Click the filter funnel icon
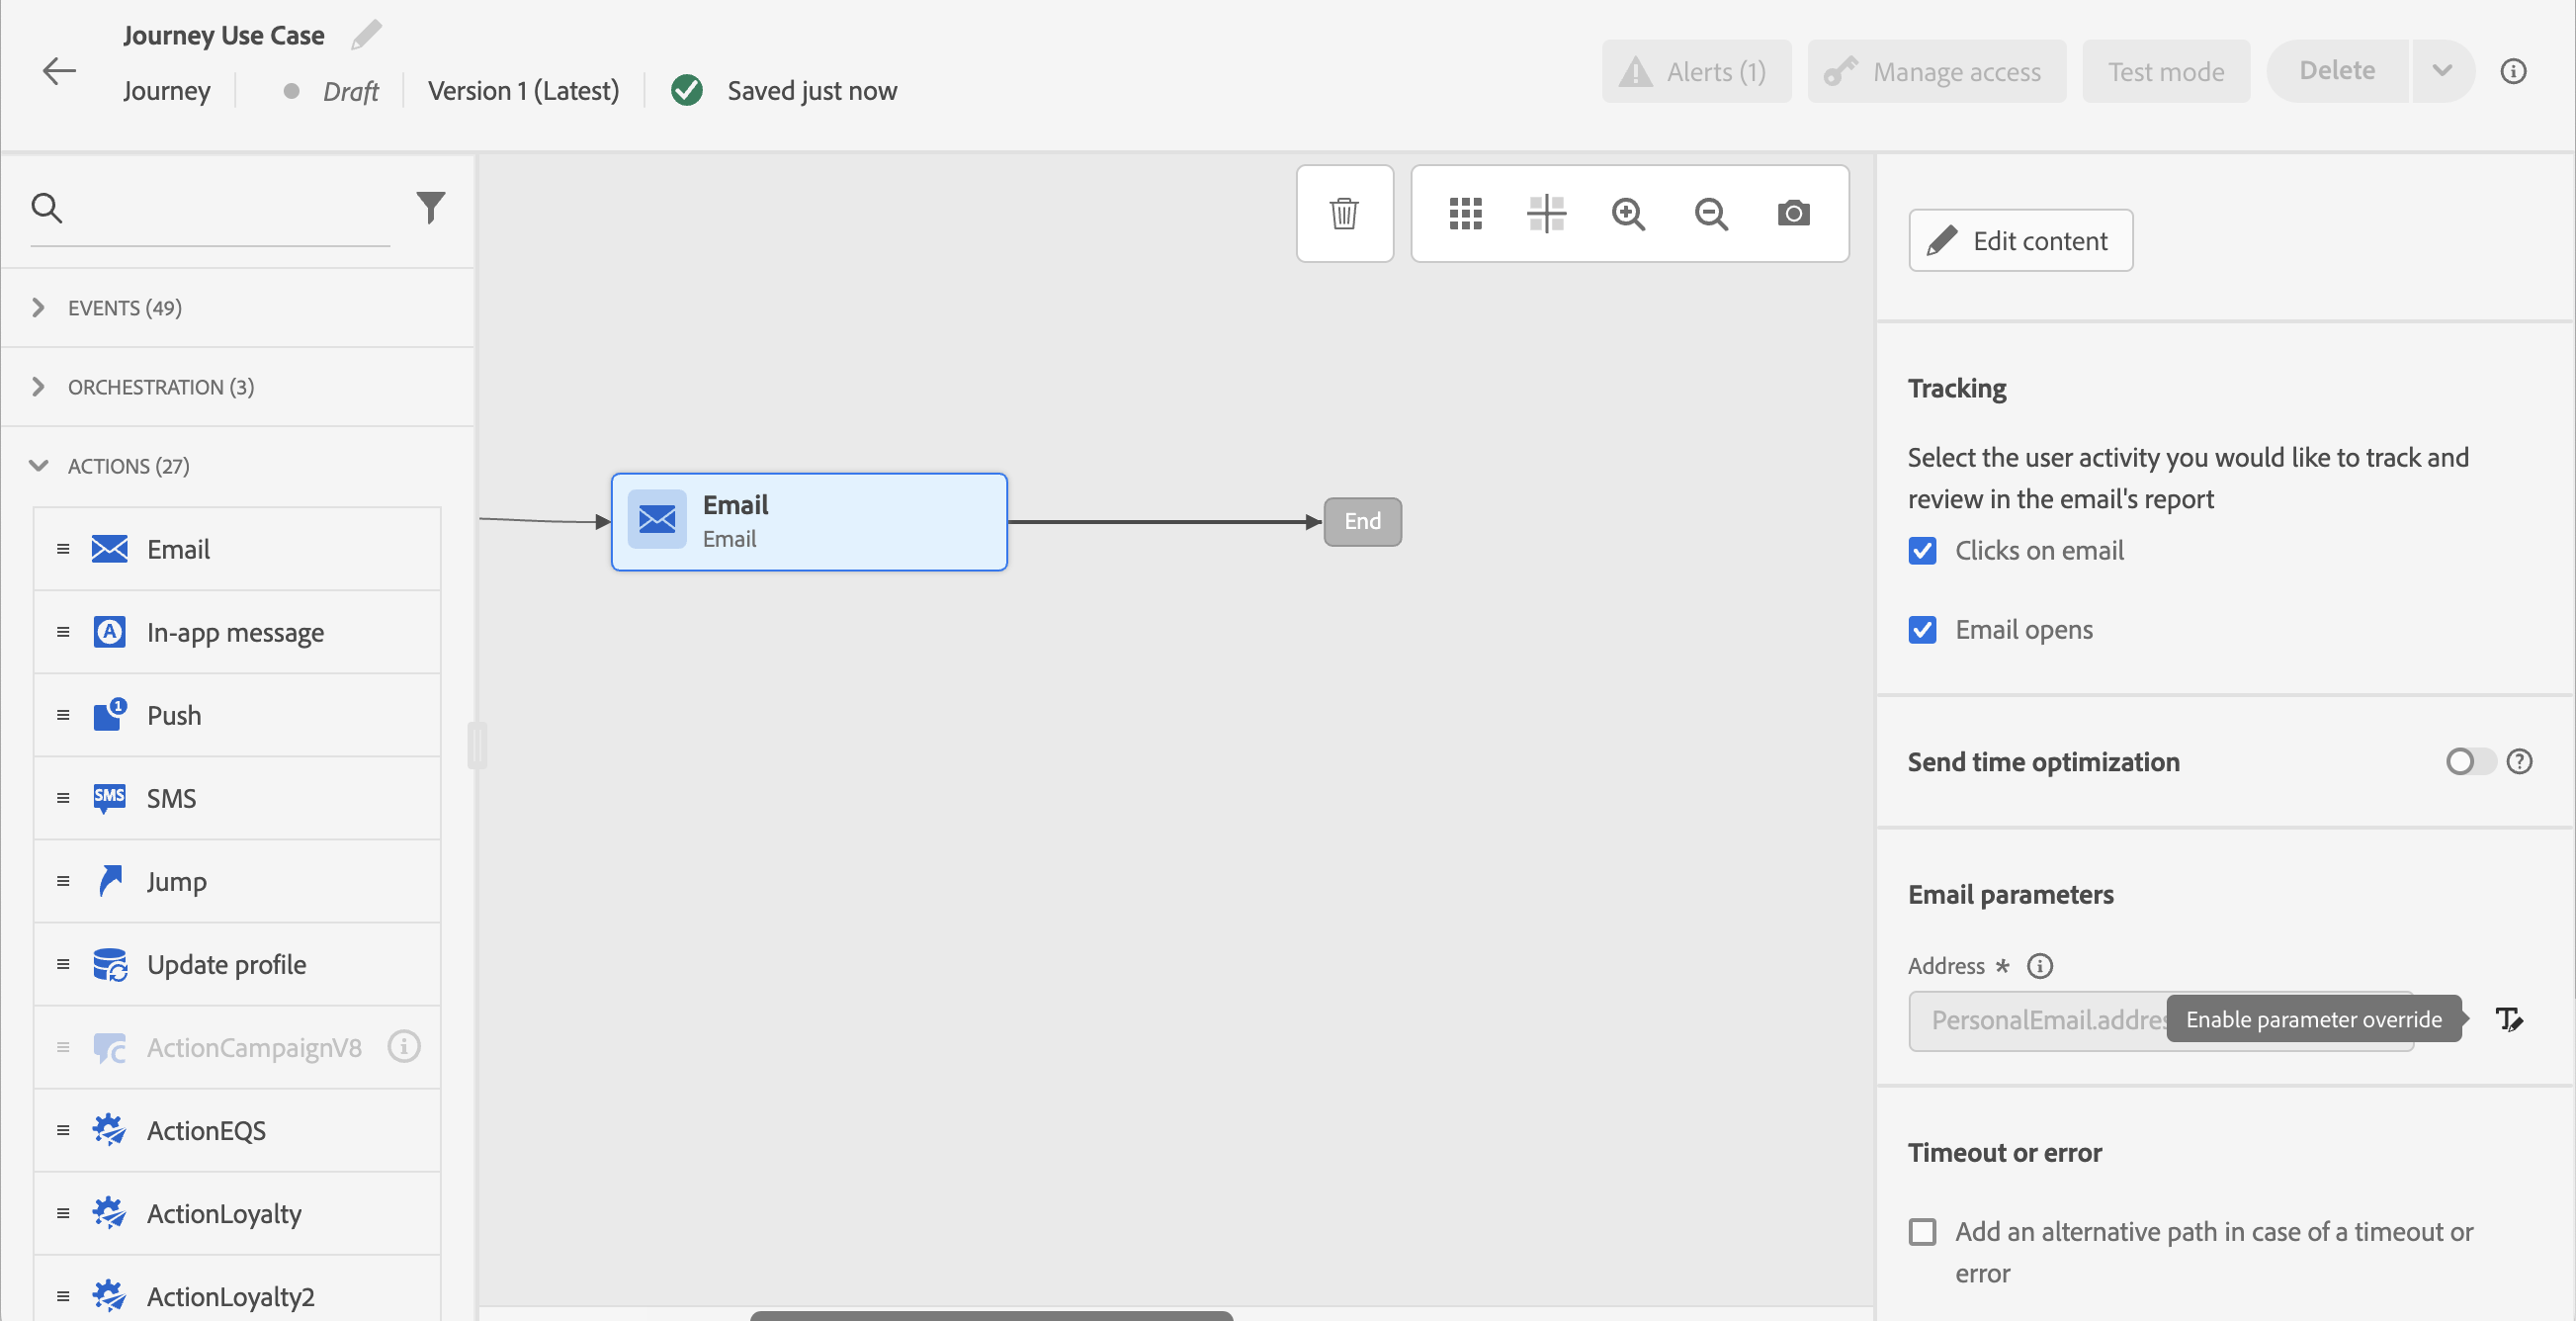The image size is (2576, 1321). [430, 207]
